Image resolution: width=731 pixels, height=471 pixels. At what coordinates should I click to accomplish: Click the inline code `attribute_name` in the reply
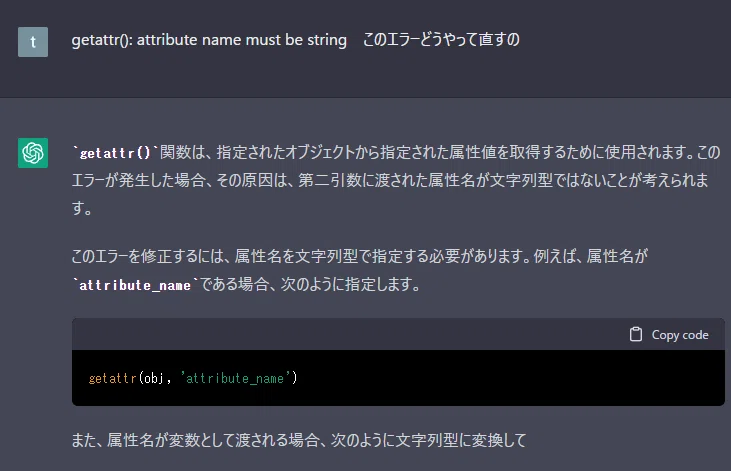point(135,285)
